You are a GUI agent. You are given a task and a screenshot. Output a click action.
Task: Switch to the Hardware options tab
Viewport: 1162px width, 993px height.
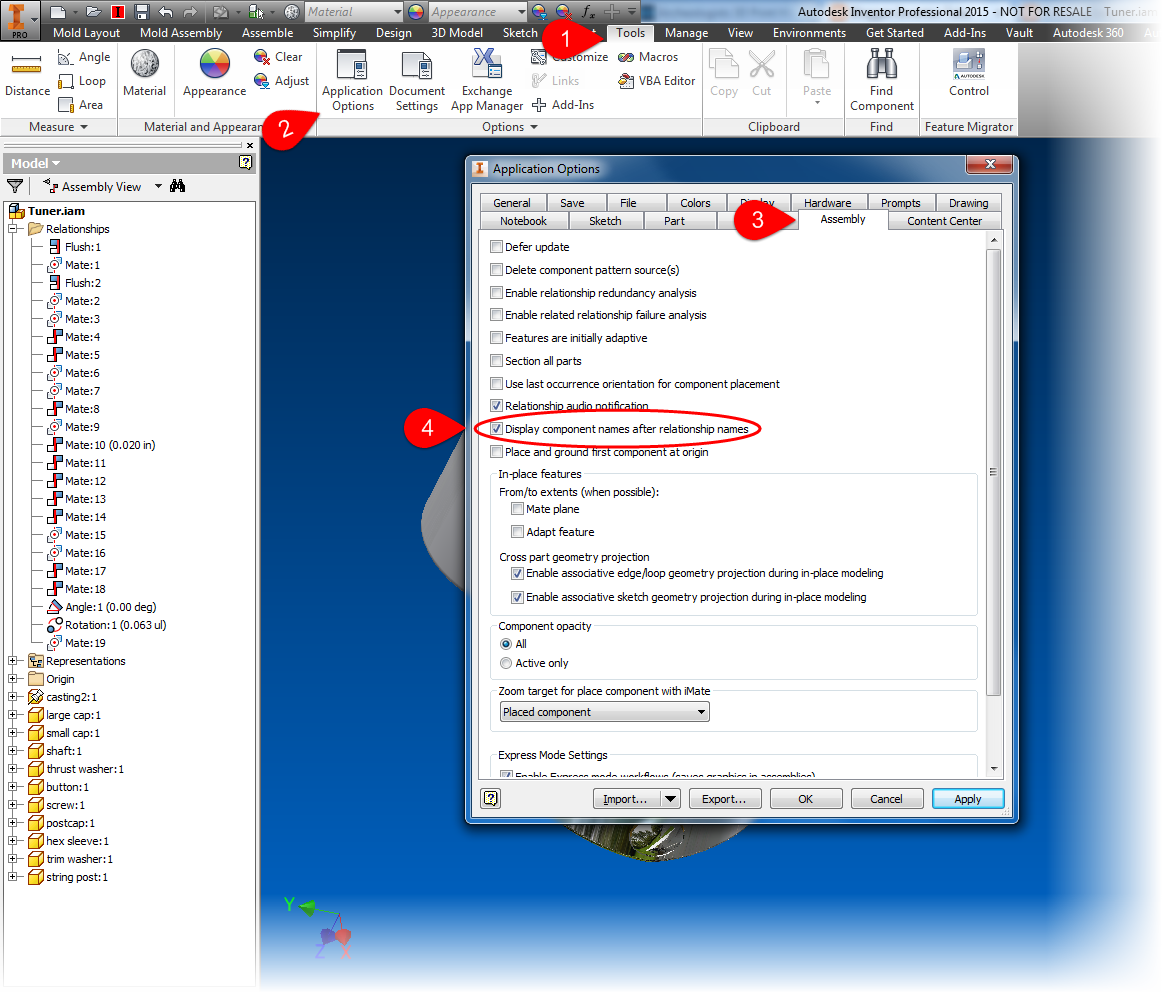pyautogui.click(x=827, y=203)
